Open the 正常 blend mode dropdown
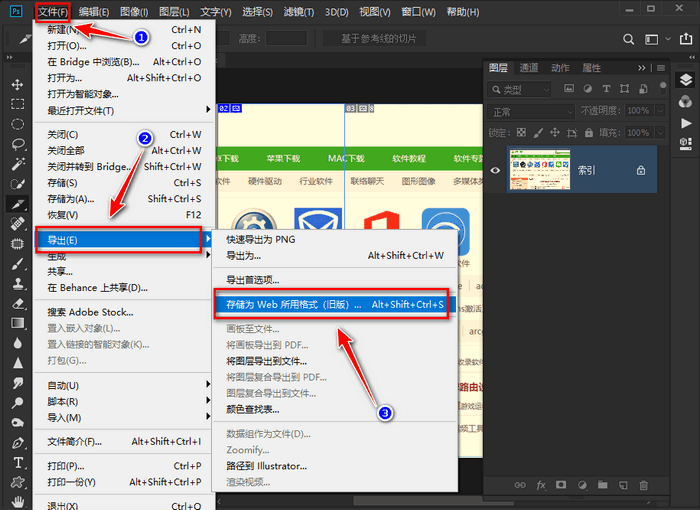This screenshot has width=700, height=510. click(x=530, y=111)
